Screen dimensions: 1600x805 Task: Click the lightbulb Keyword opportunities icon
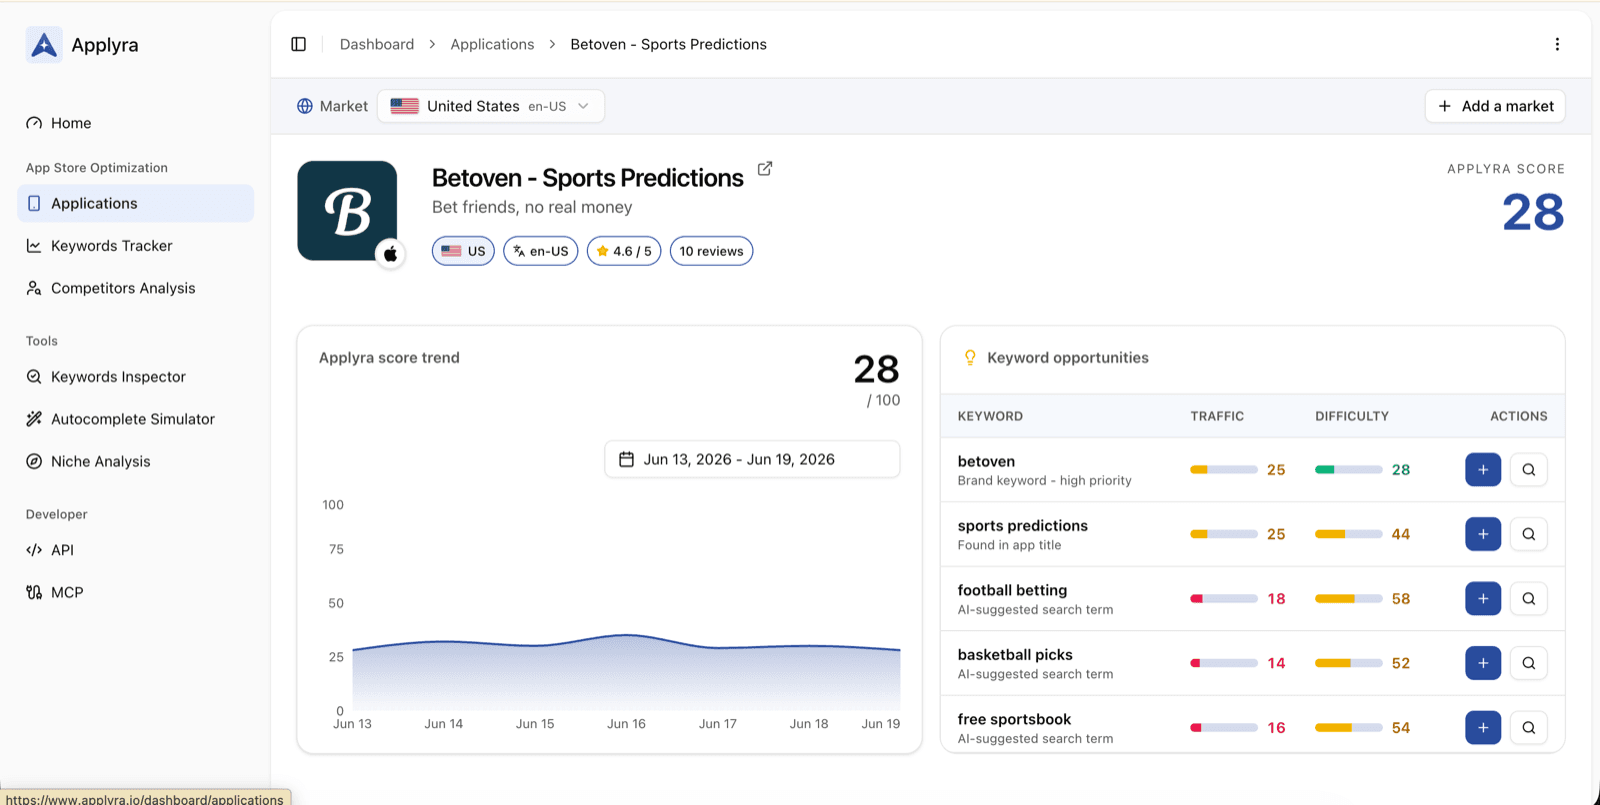coord(969,357)
